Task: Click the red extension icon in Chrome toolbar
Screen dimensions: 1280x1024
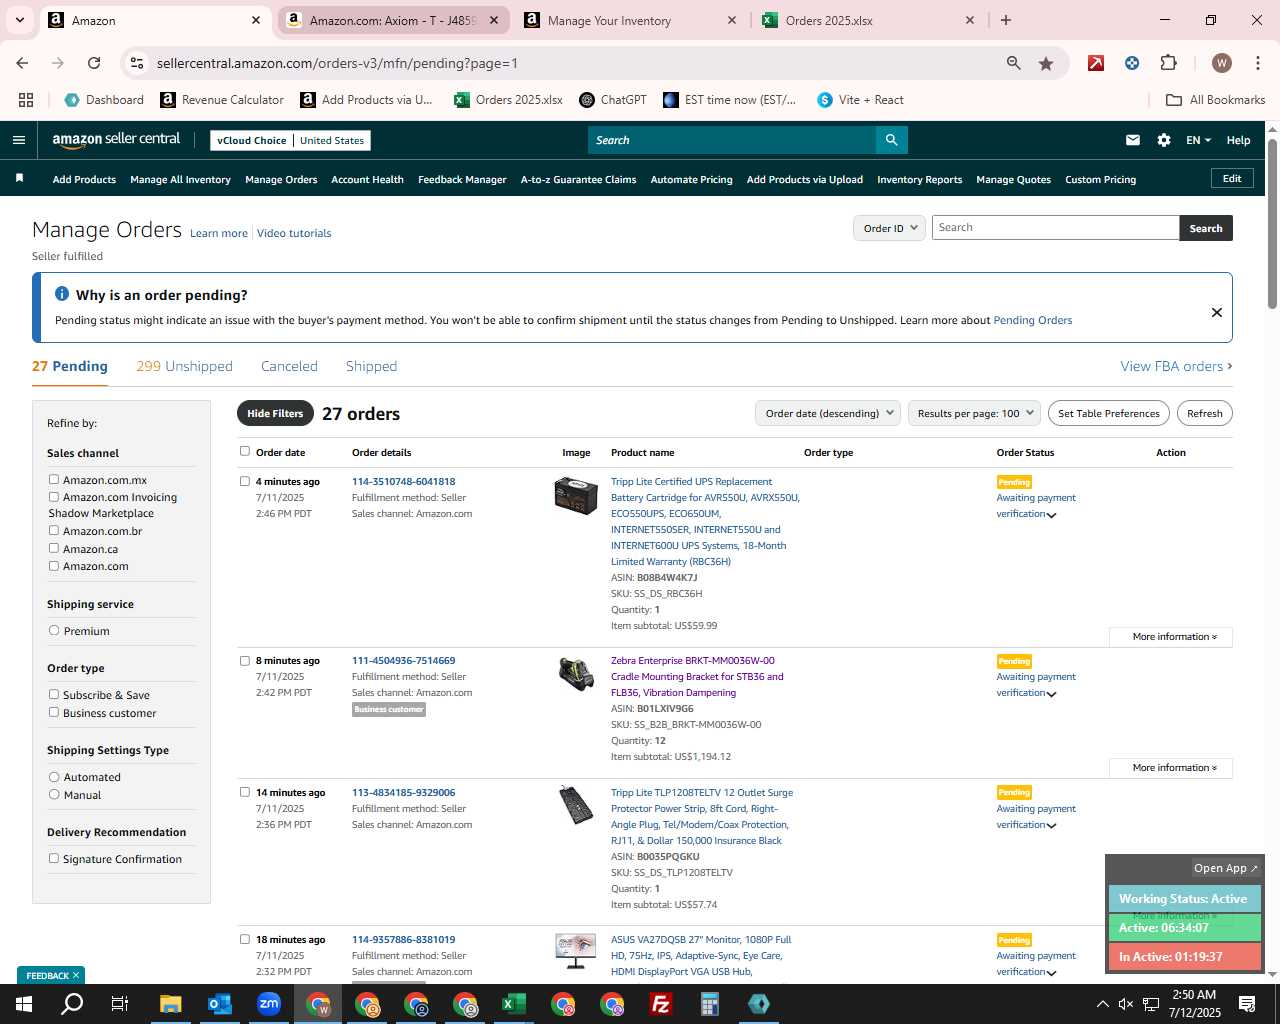Action: (1096, 63)
